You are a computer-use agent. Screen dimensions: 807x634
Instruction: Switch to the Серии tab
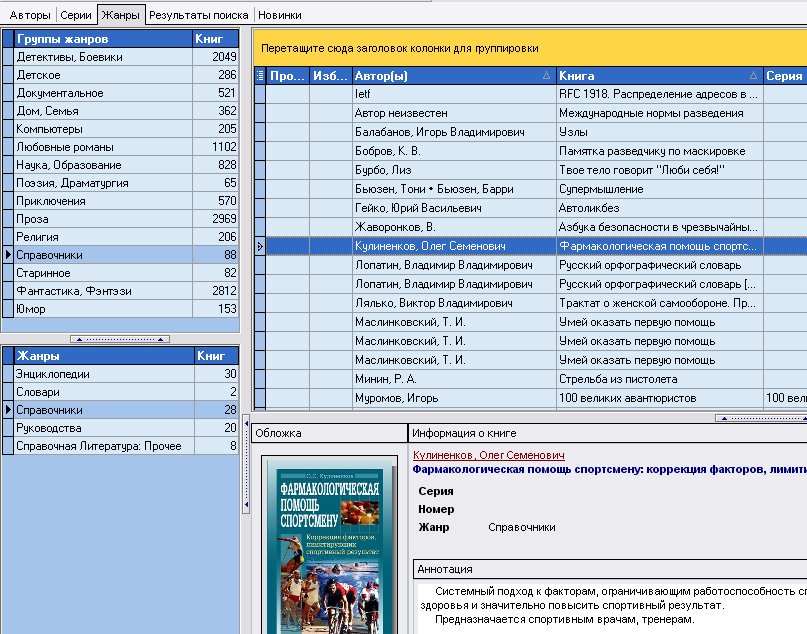point(76,15)
